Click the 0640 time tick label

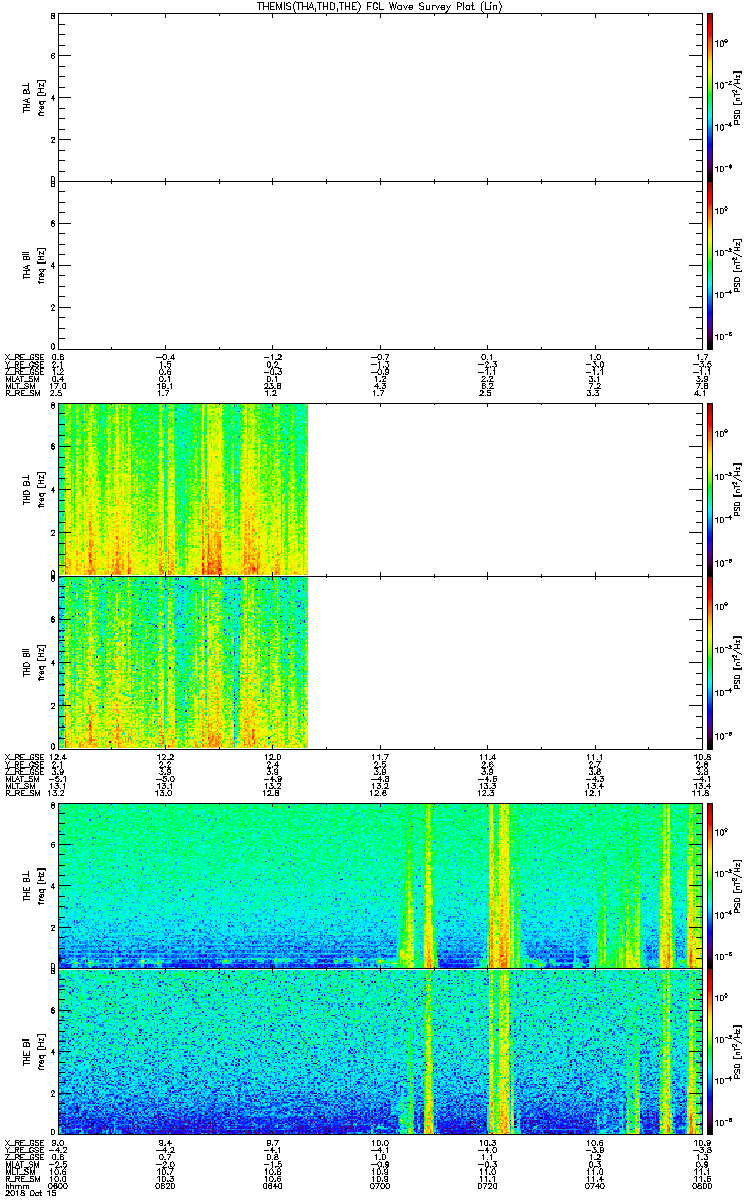coord(273,1185)
